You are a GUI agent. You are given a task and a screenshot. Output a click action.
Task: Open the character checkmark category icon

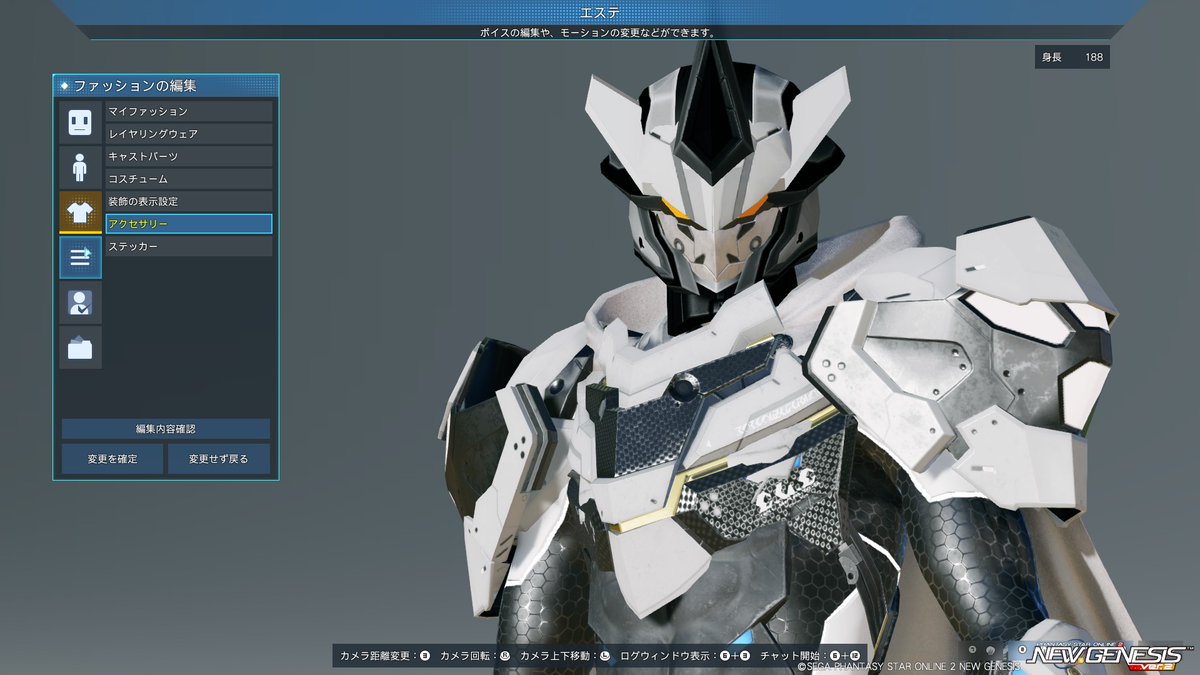point(80,302)
